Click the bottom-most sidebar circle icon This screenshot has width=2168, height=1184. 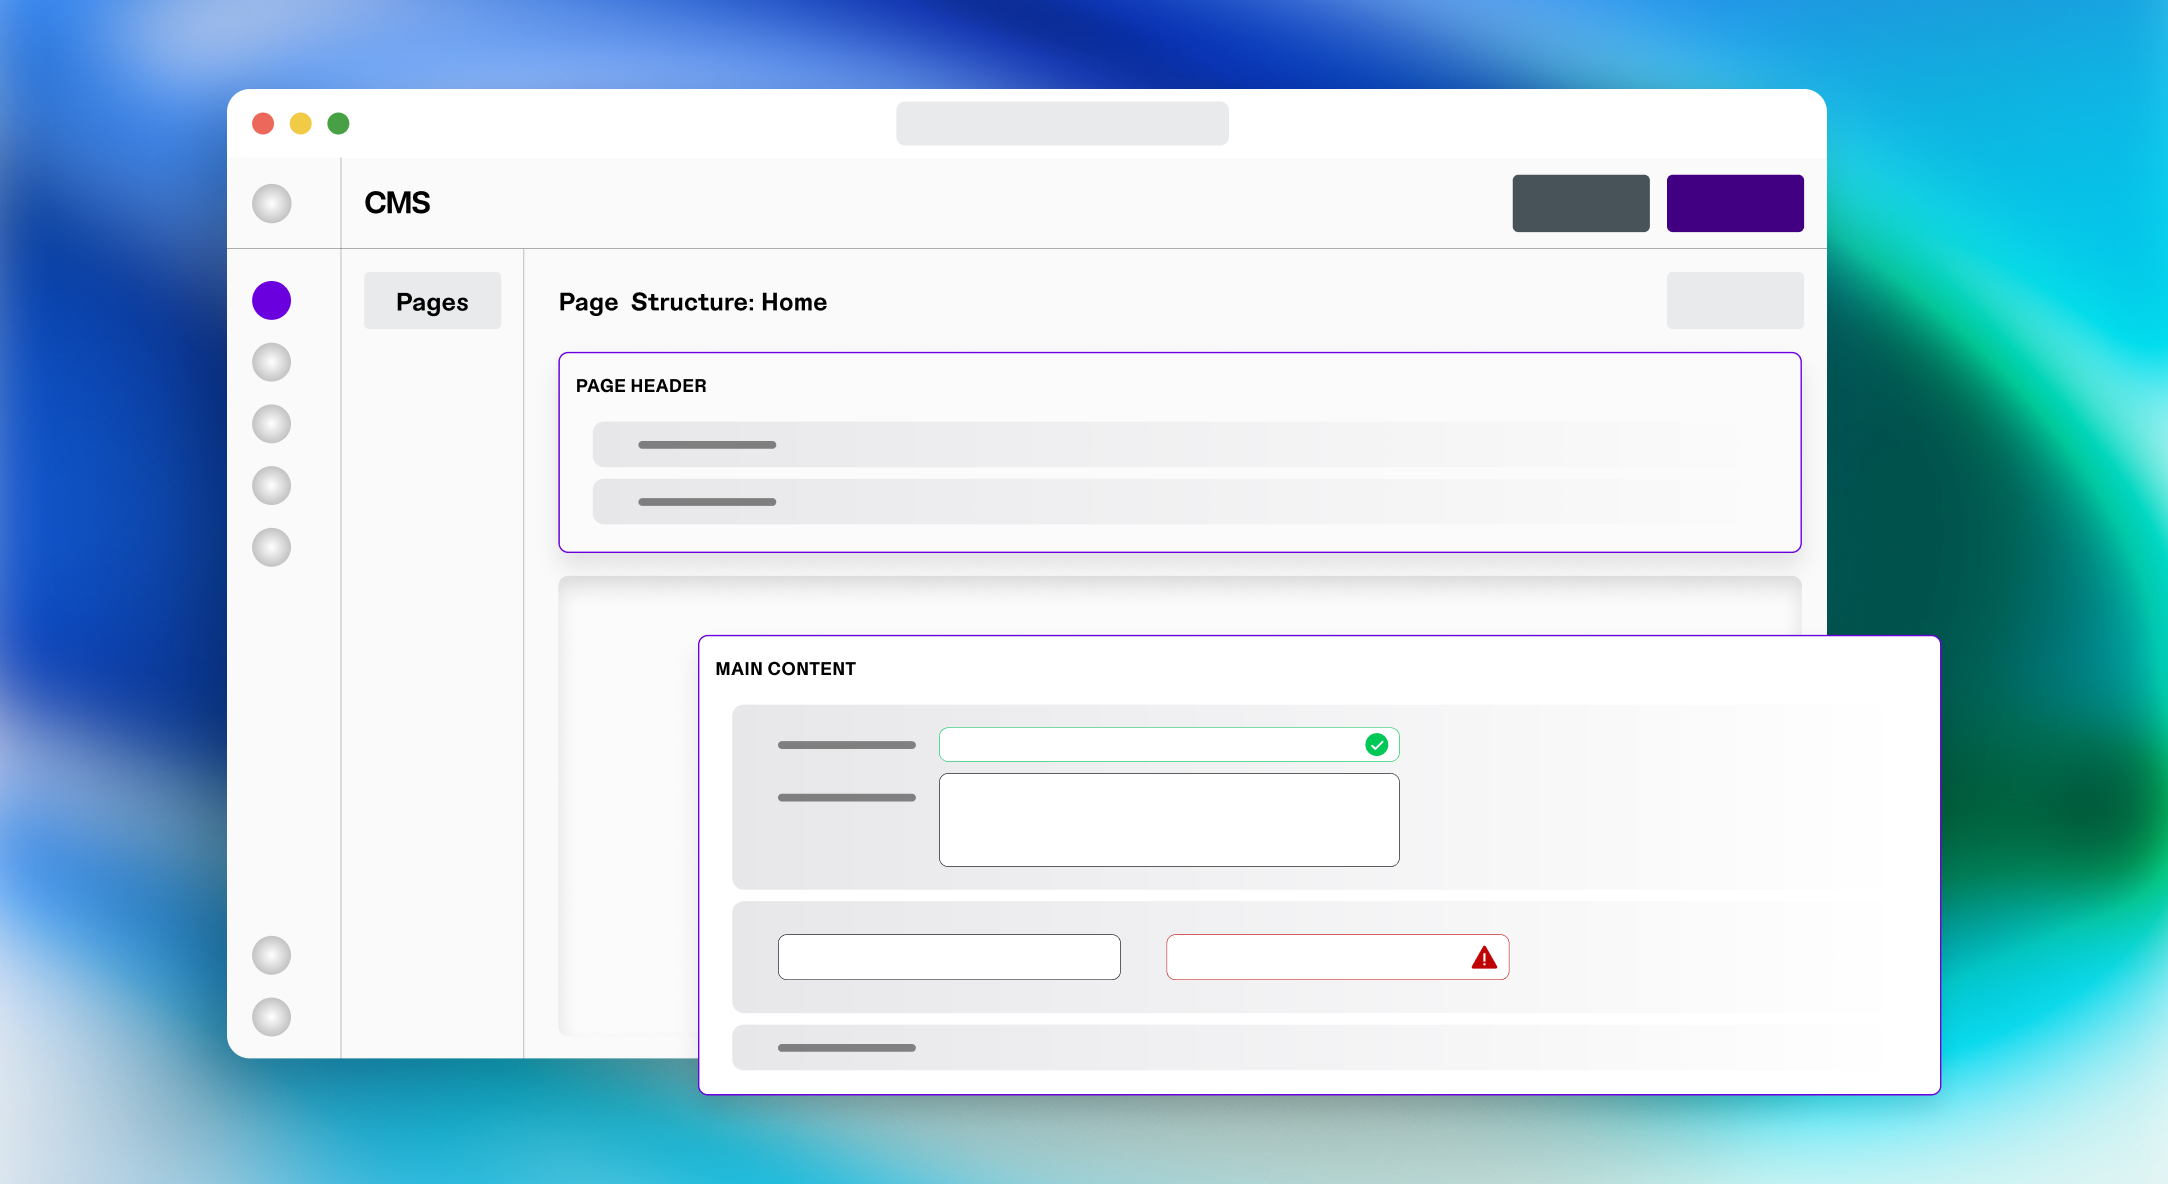click(x=271, y=1017)
